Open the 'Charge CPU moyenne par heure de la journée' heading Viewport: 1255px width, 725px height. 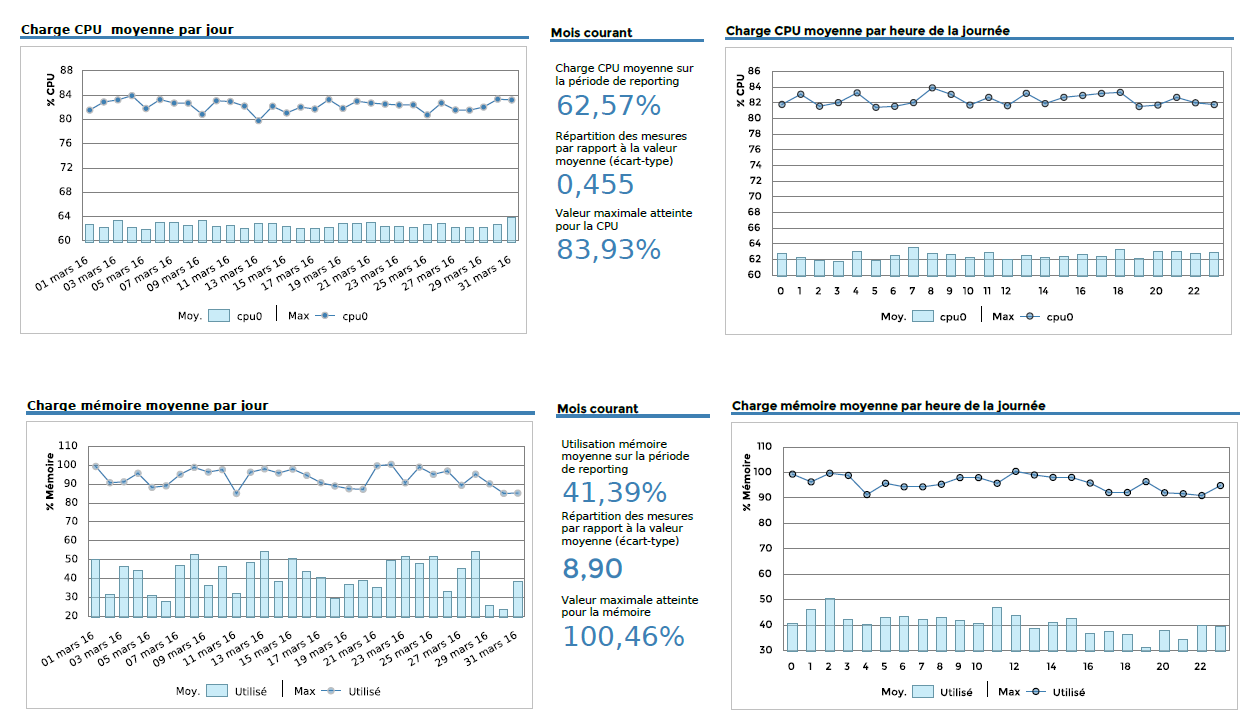(x=867, y=30)
